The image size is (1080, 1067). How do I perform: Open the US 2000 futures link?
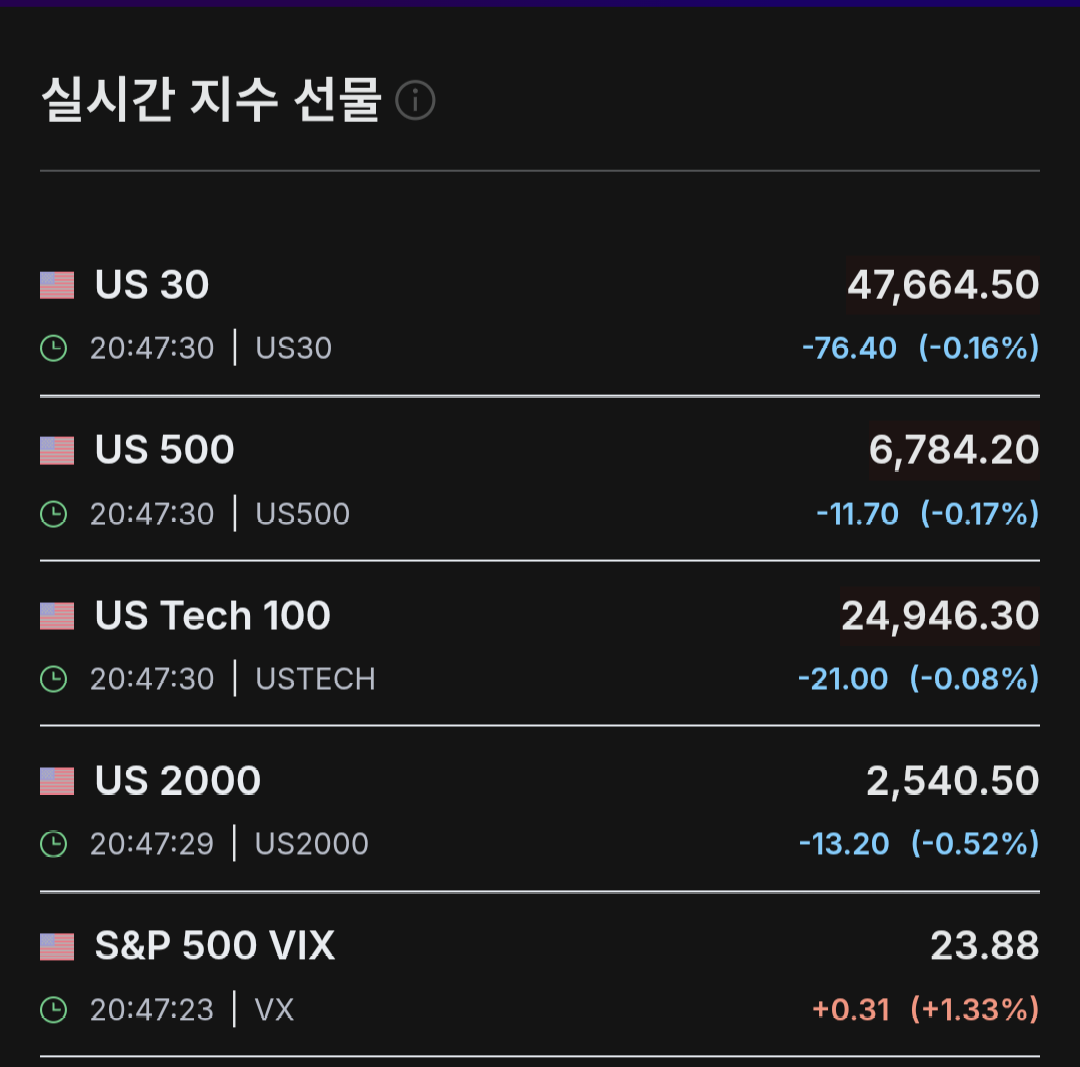(178, 780)
